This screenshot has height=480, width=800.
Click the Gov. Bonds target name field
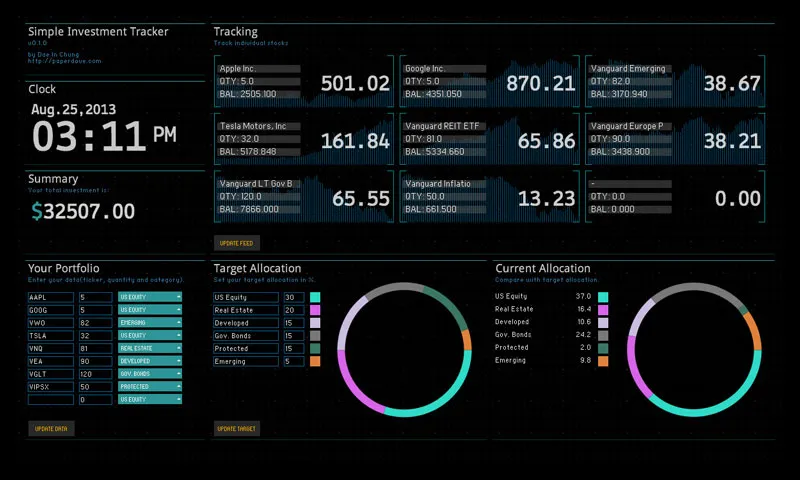coord(246,335)
